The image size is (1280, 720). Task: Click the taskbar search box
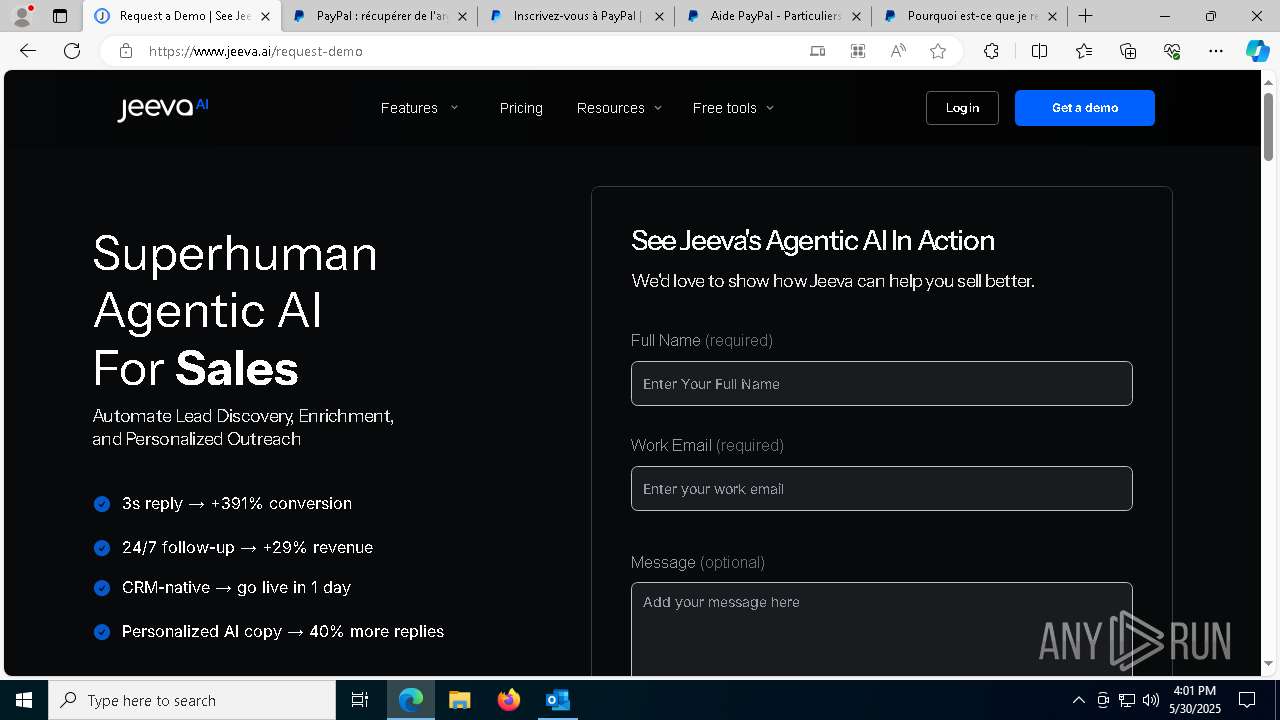(192, 700)
